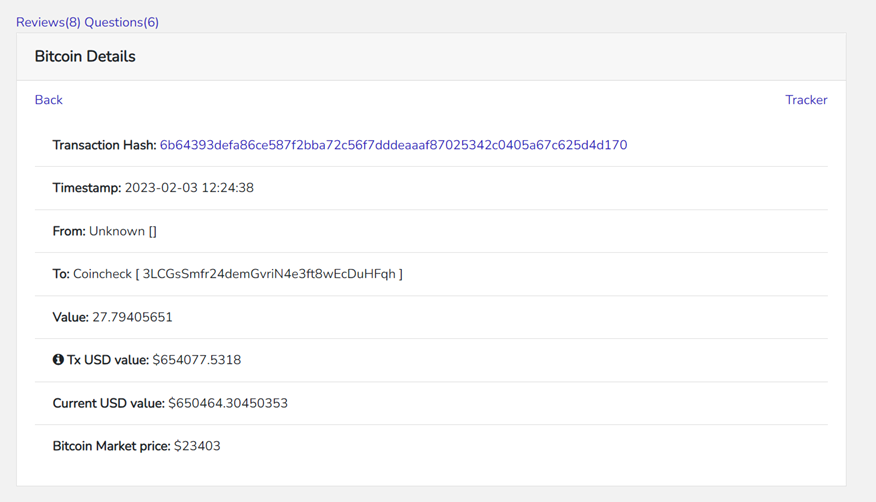
Task: Click the Coincheck address 3LCGsSmfr24dem...
Action: tap(269, 274)
